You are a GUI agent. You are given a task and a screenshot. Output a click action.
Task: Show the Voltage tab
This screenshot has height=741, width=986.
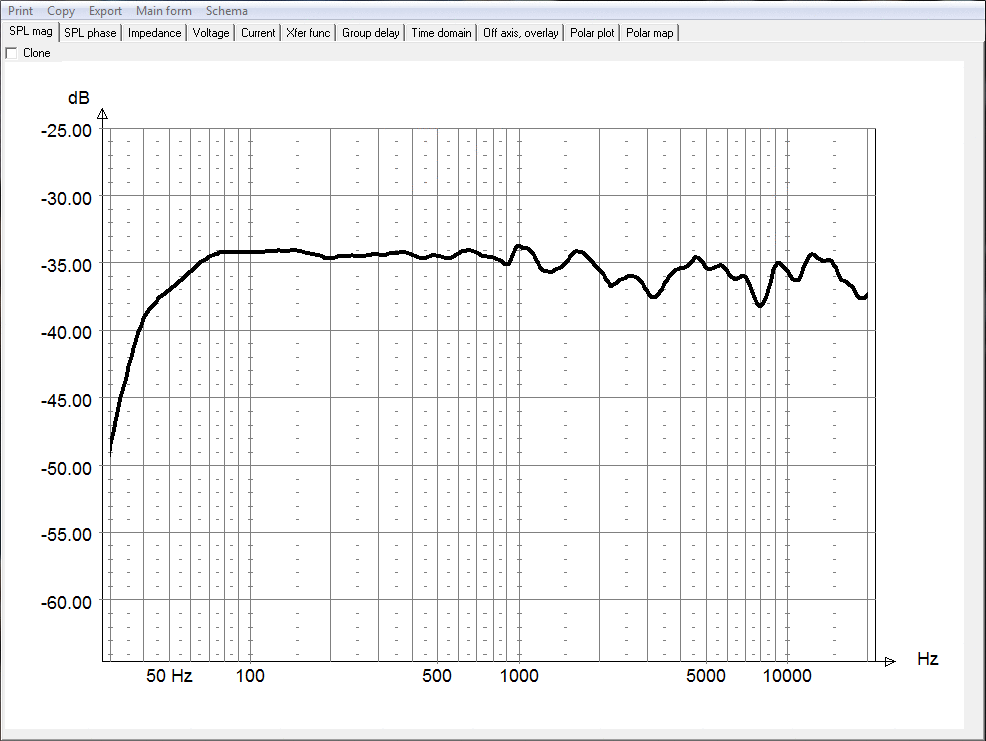(211, 33)
